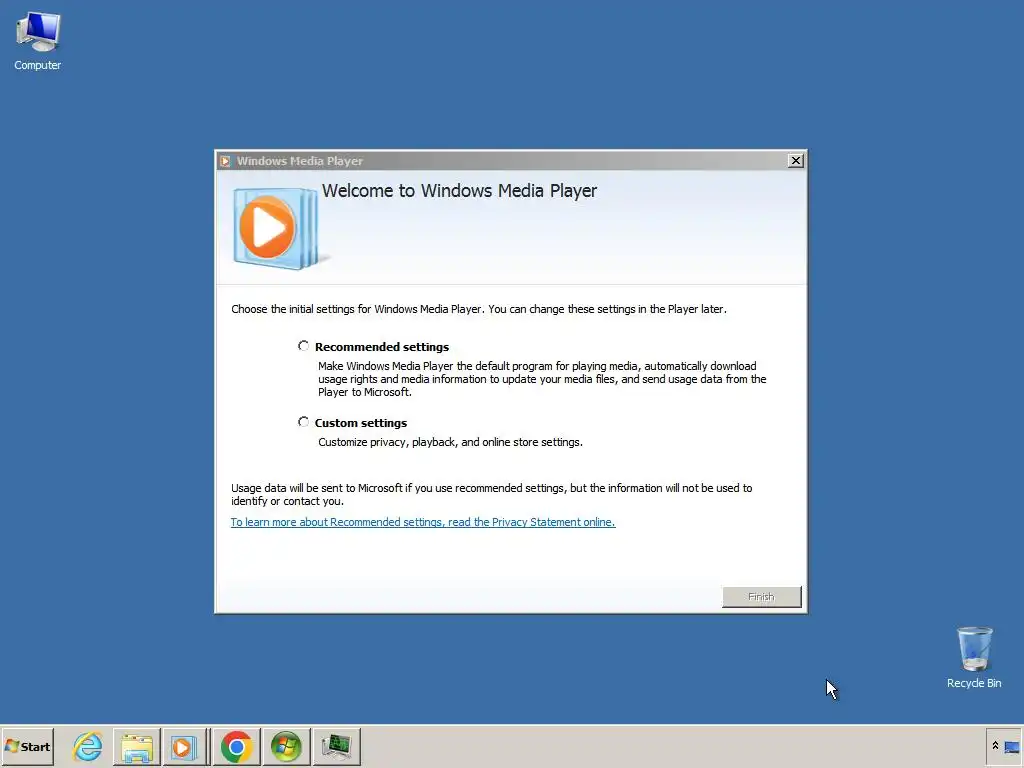Click the 'Welcome to Windows Media Player' heading

(459, 191)
